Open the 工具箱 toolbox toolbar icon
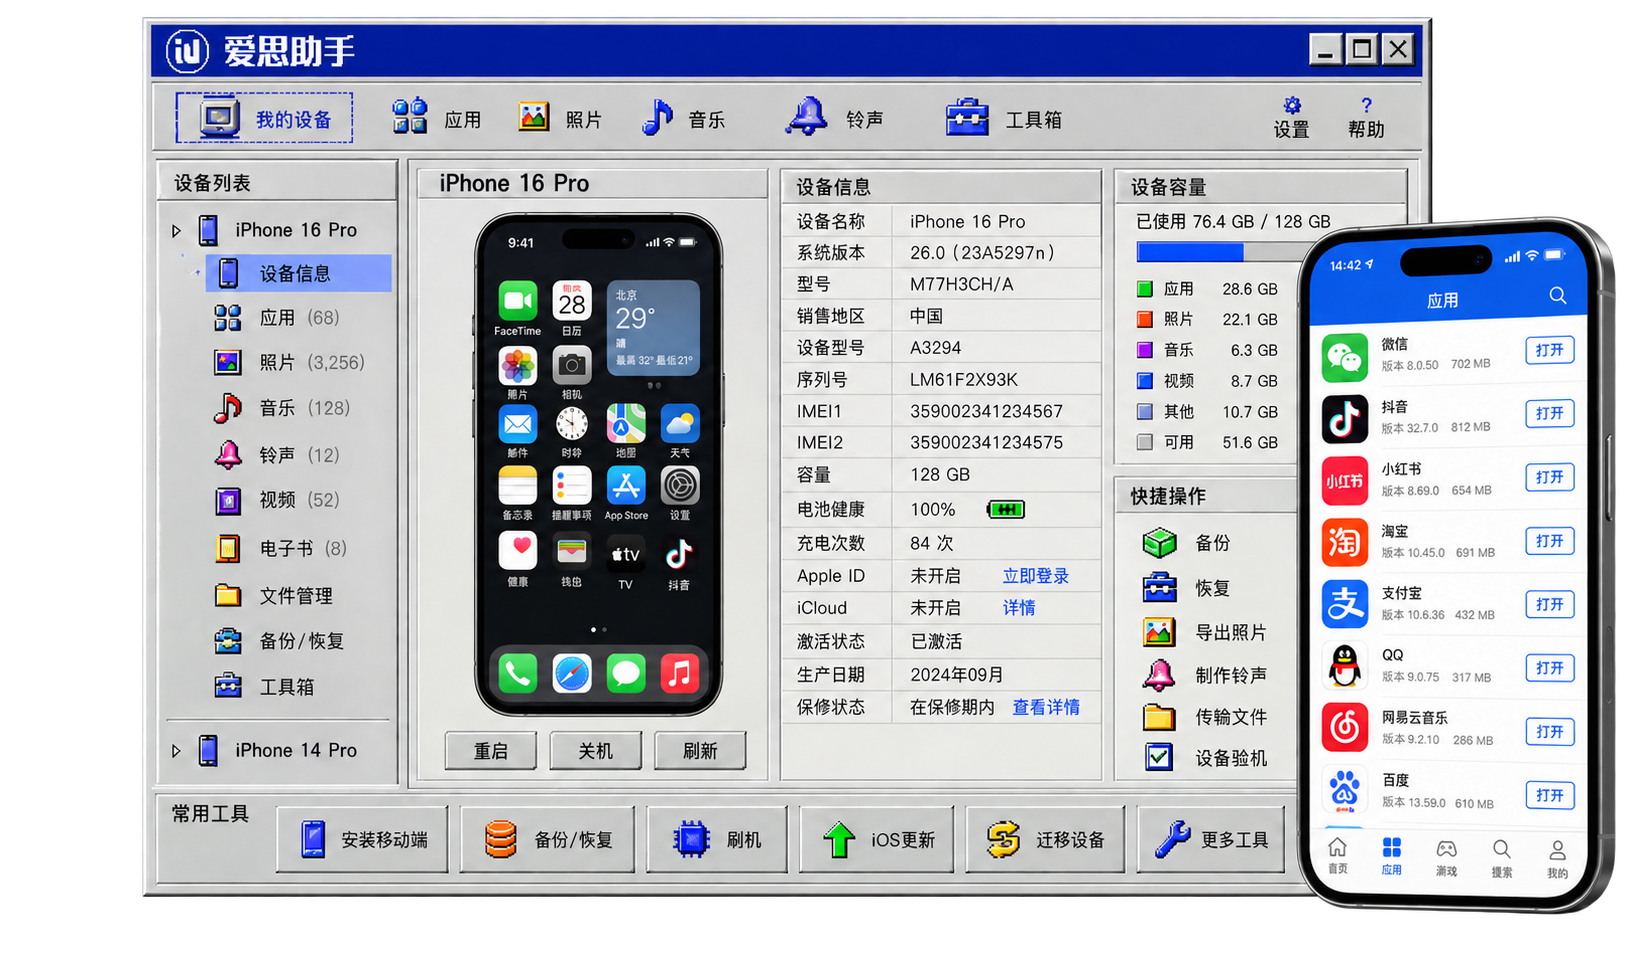Image resolution: width=1630 pixels, height=965 pixels. point(967,117)
